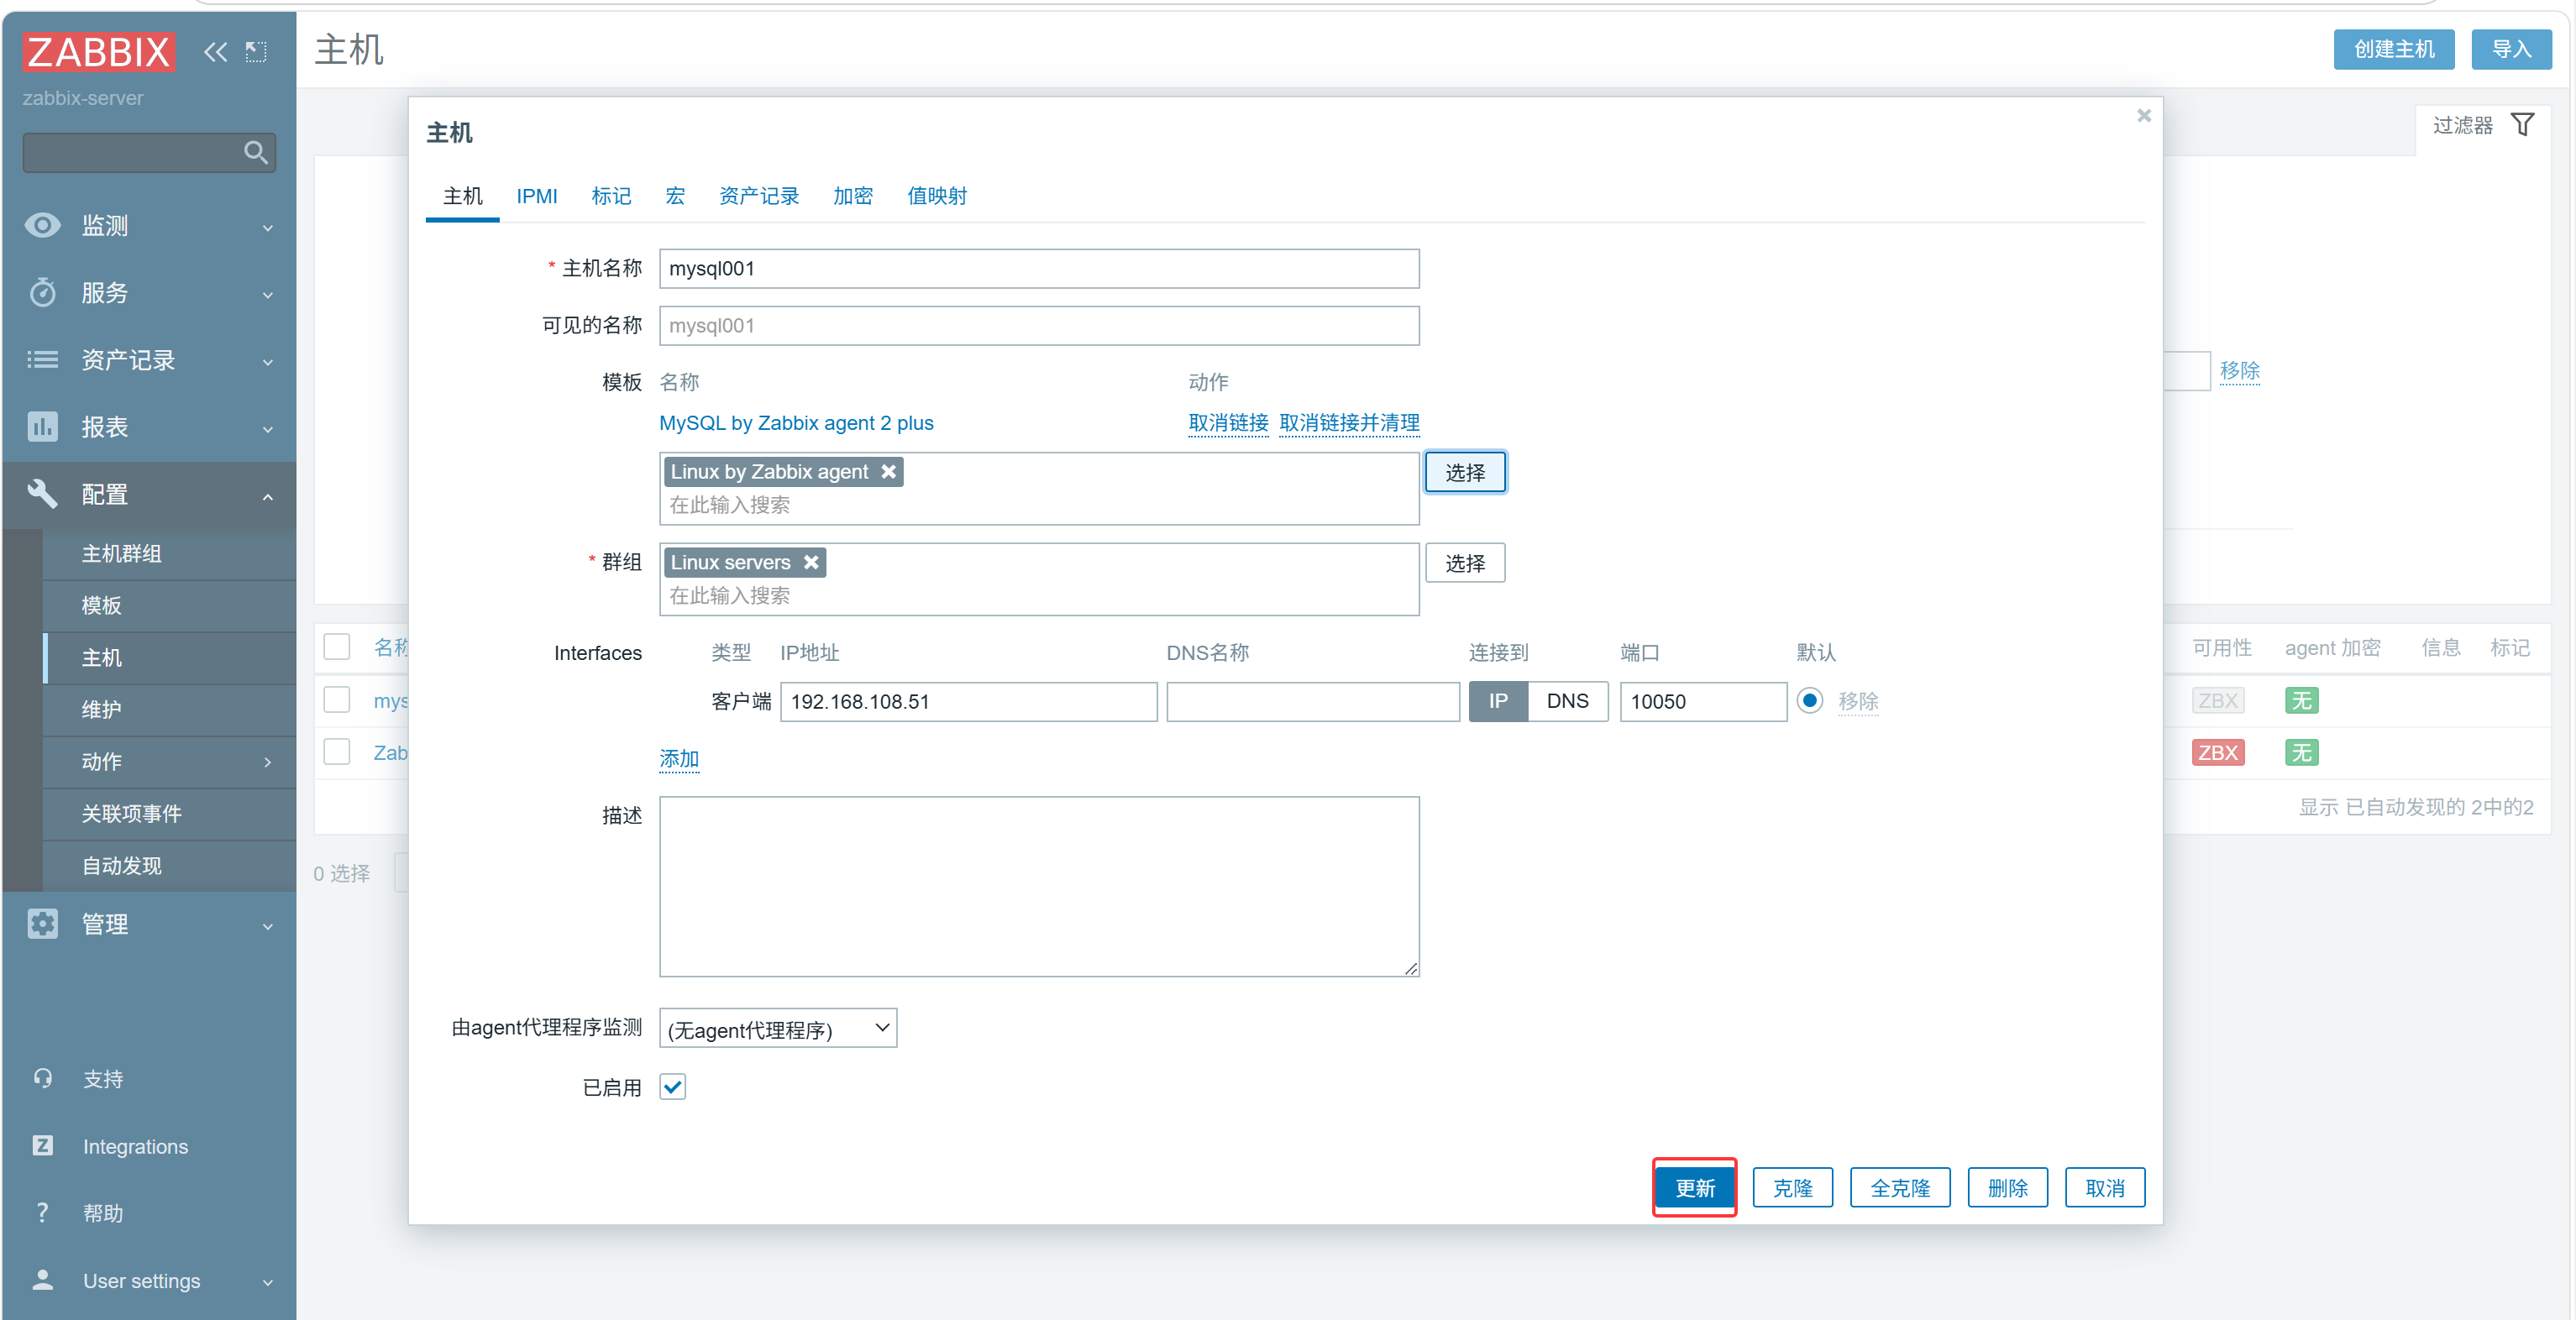Click 取消链接并清理 link
This screenshot has height=1320, width=2576.
click(x=1349, y=422)
